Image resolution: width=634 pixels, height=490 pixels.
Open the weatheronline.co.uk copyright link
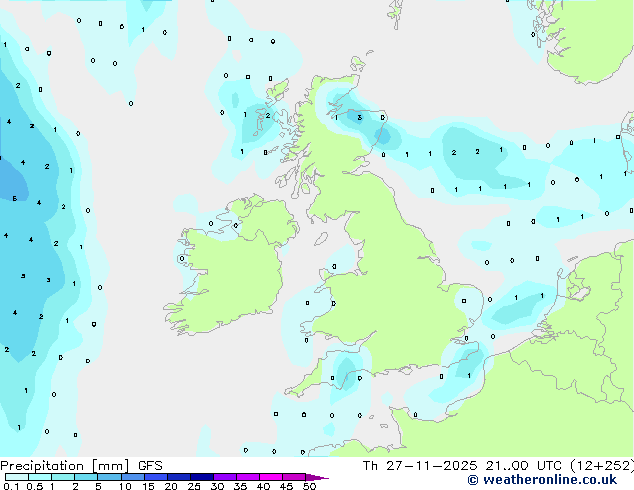tap(542, 480)
